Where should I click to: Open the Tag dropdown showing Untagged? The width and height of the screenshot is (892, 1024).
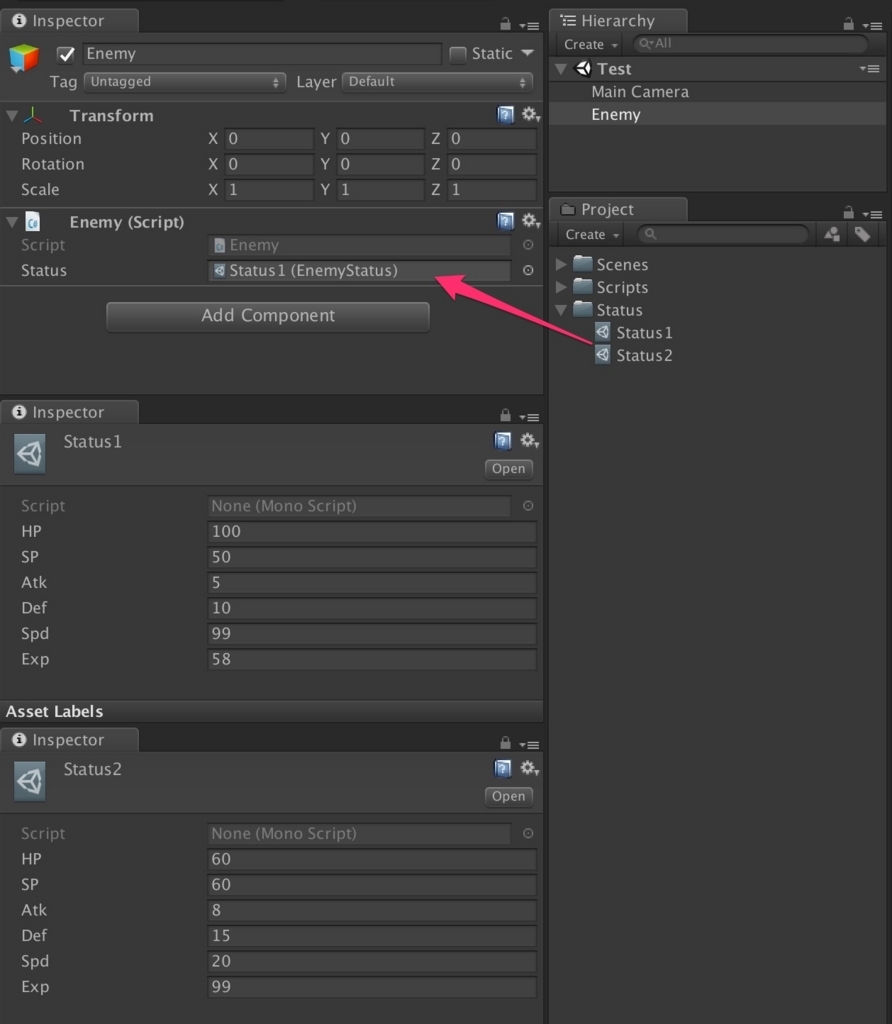185,82
